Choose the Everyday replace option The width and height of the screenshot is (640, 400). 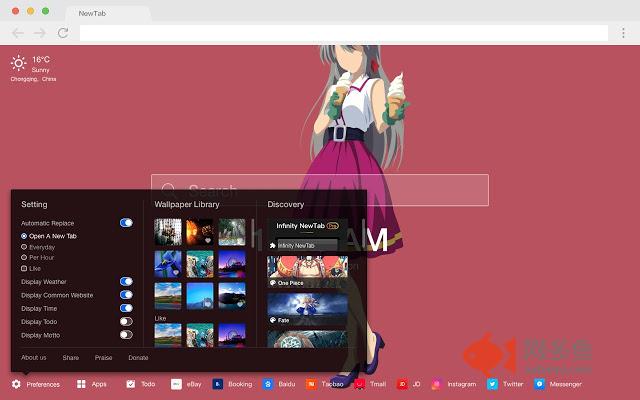[x=24, y=246]
